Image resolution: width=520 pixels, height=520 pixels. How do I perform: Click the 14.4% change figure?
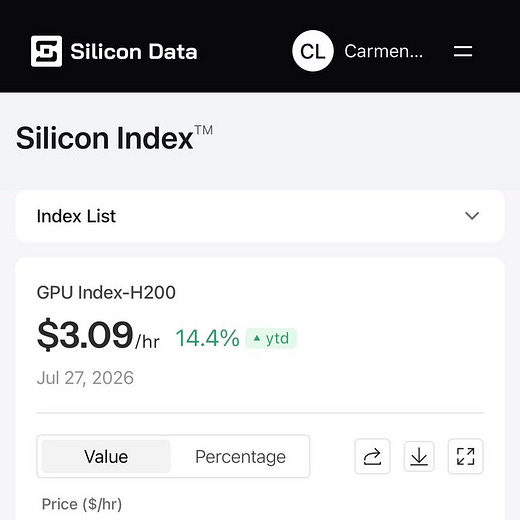[207, 338]
